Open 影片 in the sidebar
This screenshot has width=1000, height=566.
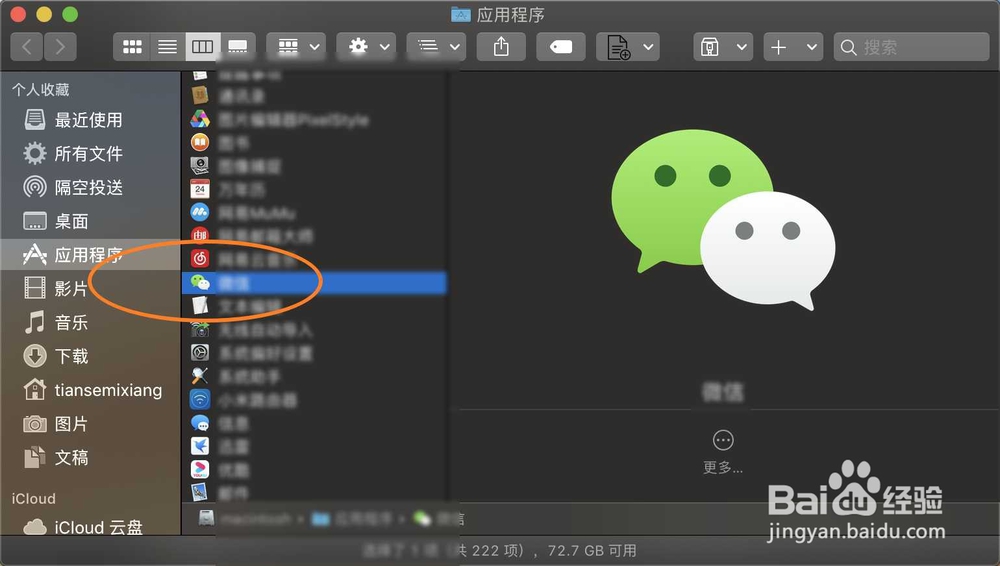pos(90,288)
